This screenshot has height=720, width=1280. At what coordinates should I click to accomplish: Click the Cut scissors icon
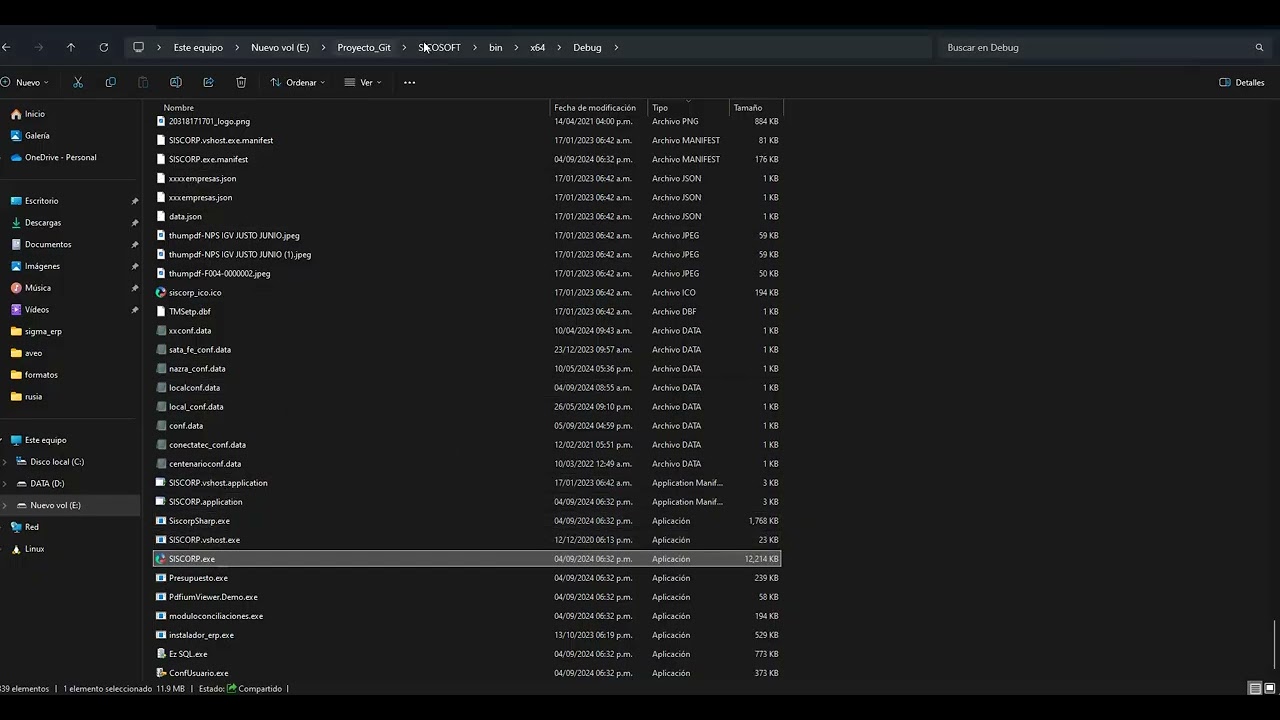pyautogui.click(x=78, y=82)
